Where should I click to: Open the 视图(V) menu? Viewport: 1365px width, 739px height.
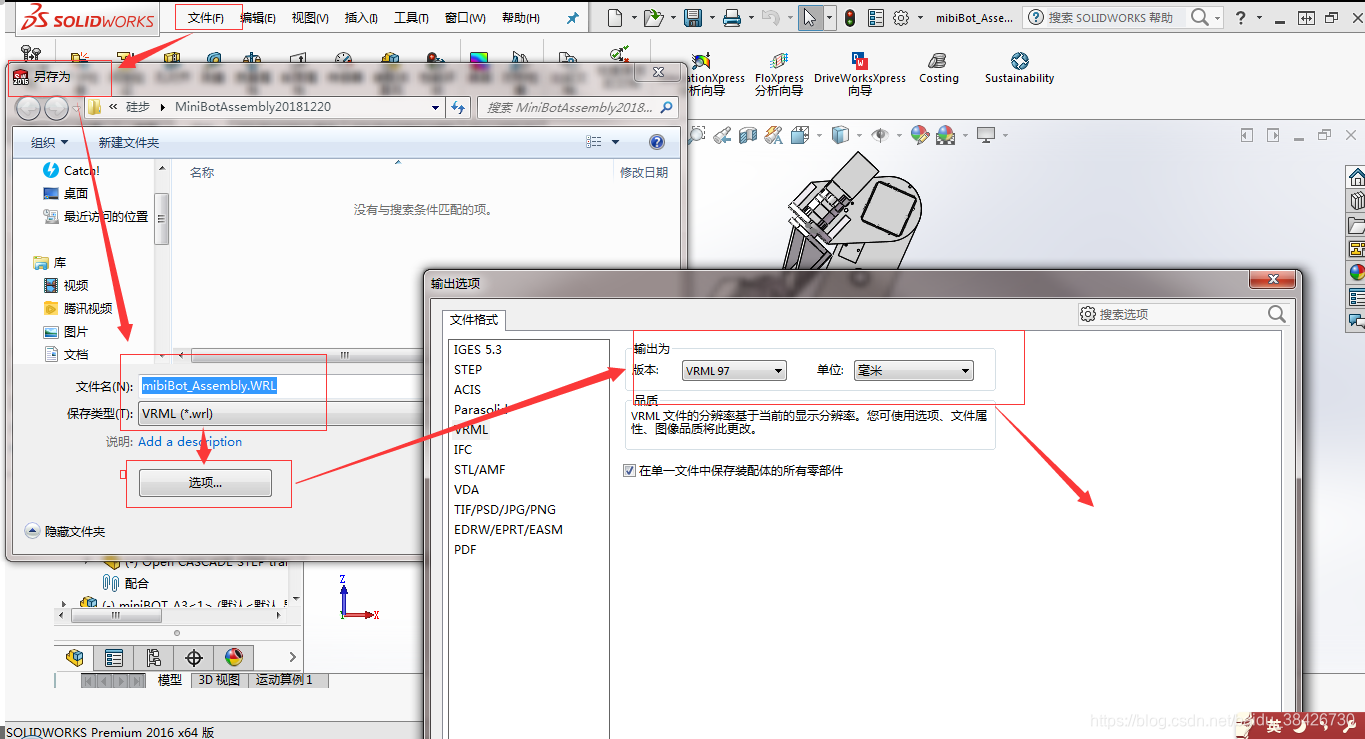(310, 18)
